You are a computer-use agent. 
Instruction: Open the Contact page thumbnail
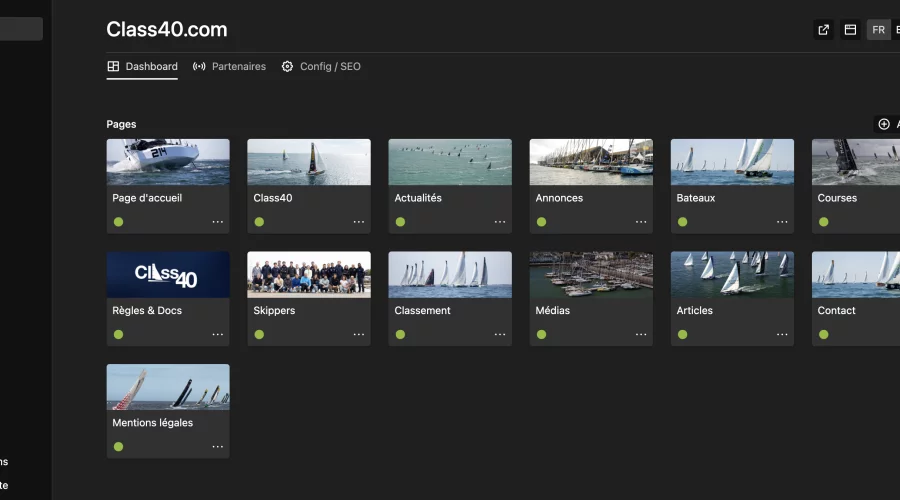pos(856,274)
